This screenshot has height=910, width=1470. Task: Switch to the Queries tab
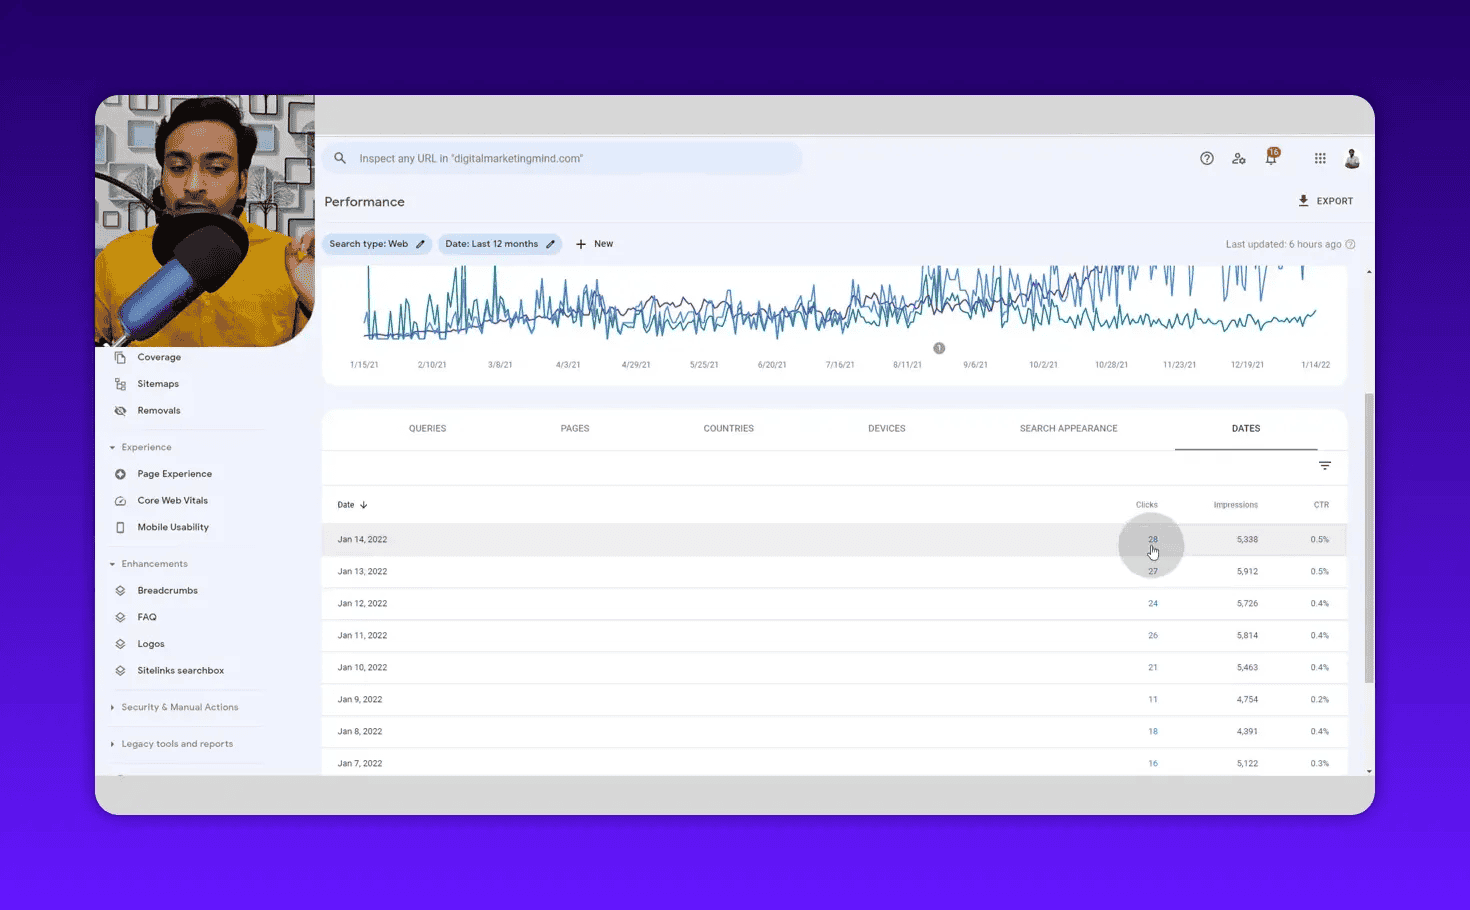pyautogui.click(x=427, y=428)
